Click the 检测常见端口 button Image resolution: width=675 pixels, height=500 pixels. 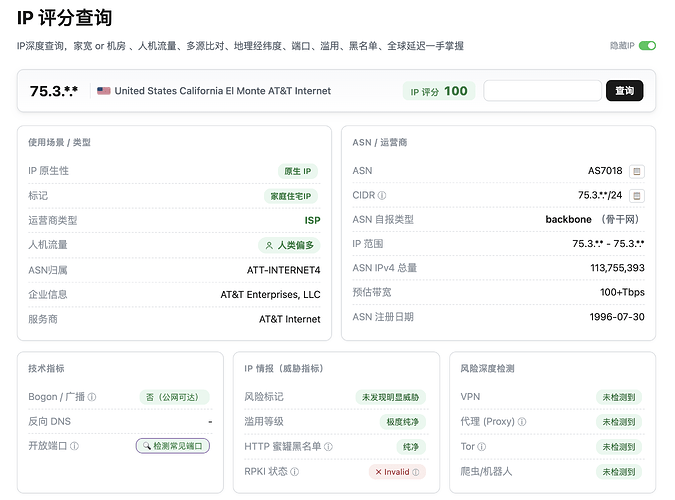point(173,446)
